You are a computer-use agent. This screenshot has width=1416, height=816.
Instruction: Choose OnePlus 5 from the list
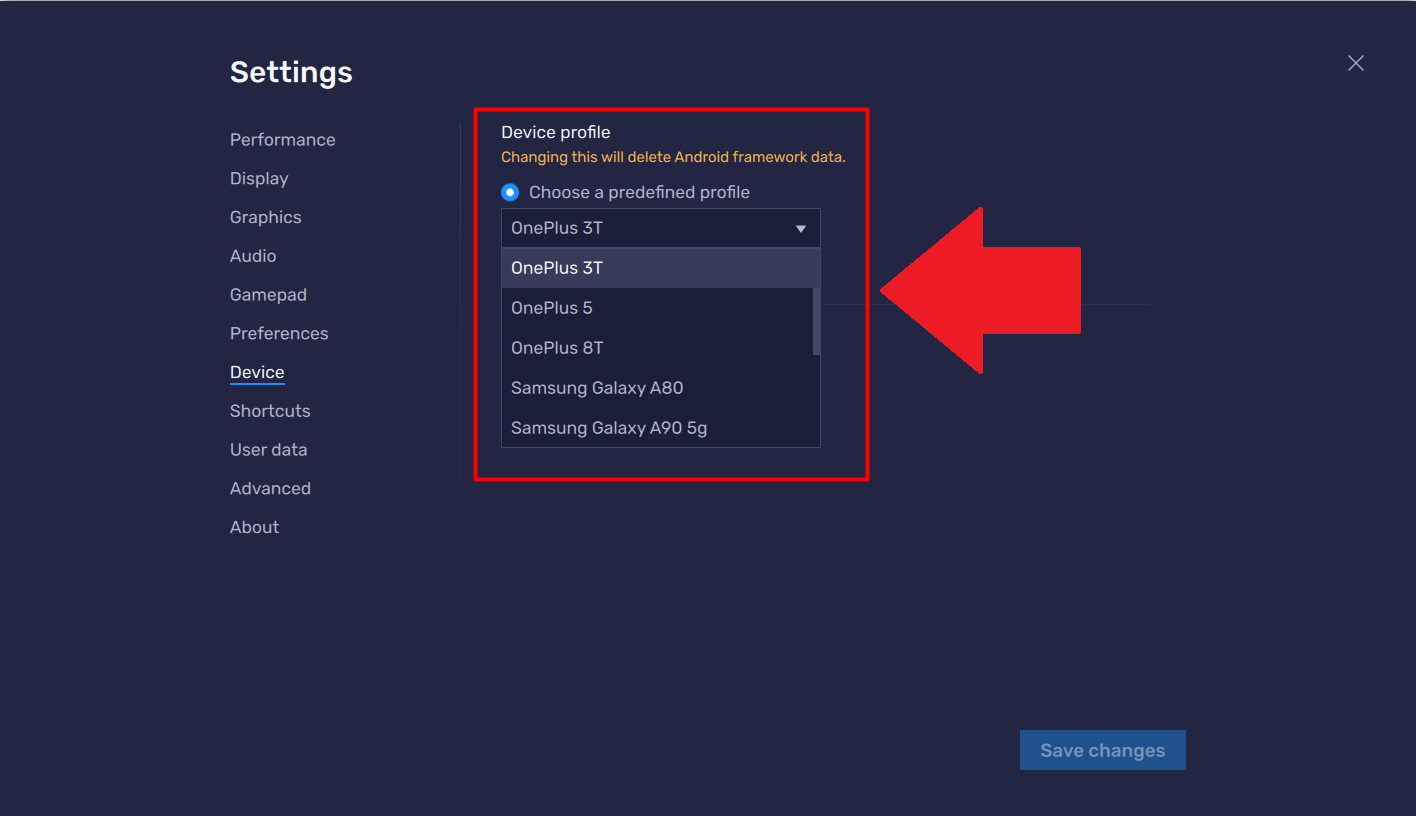[x=657, y=308]
